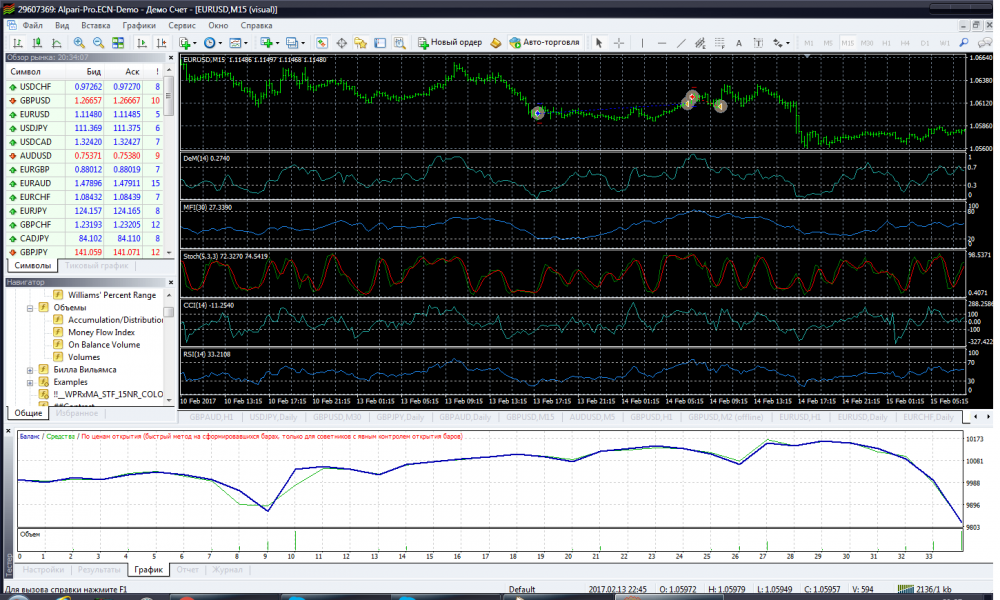Tile chart windows with the grid icon
Viewport: 1000px width, 600px height.
pos(118,43)
